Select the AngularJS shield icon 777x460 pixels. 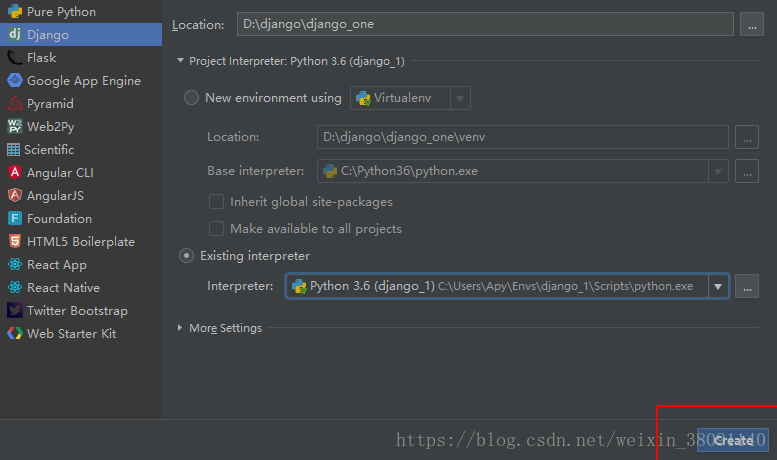[15, 195]
